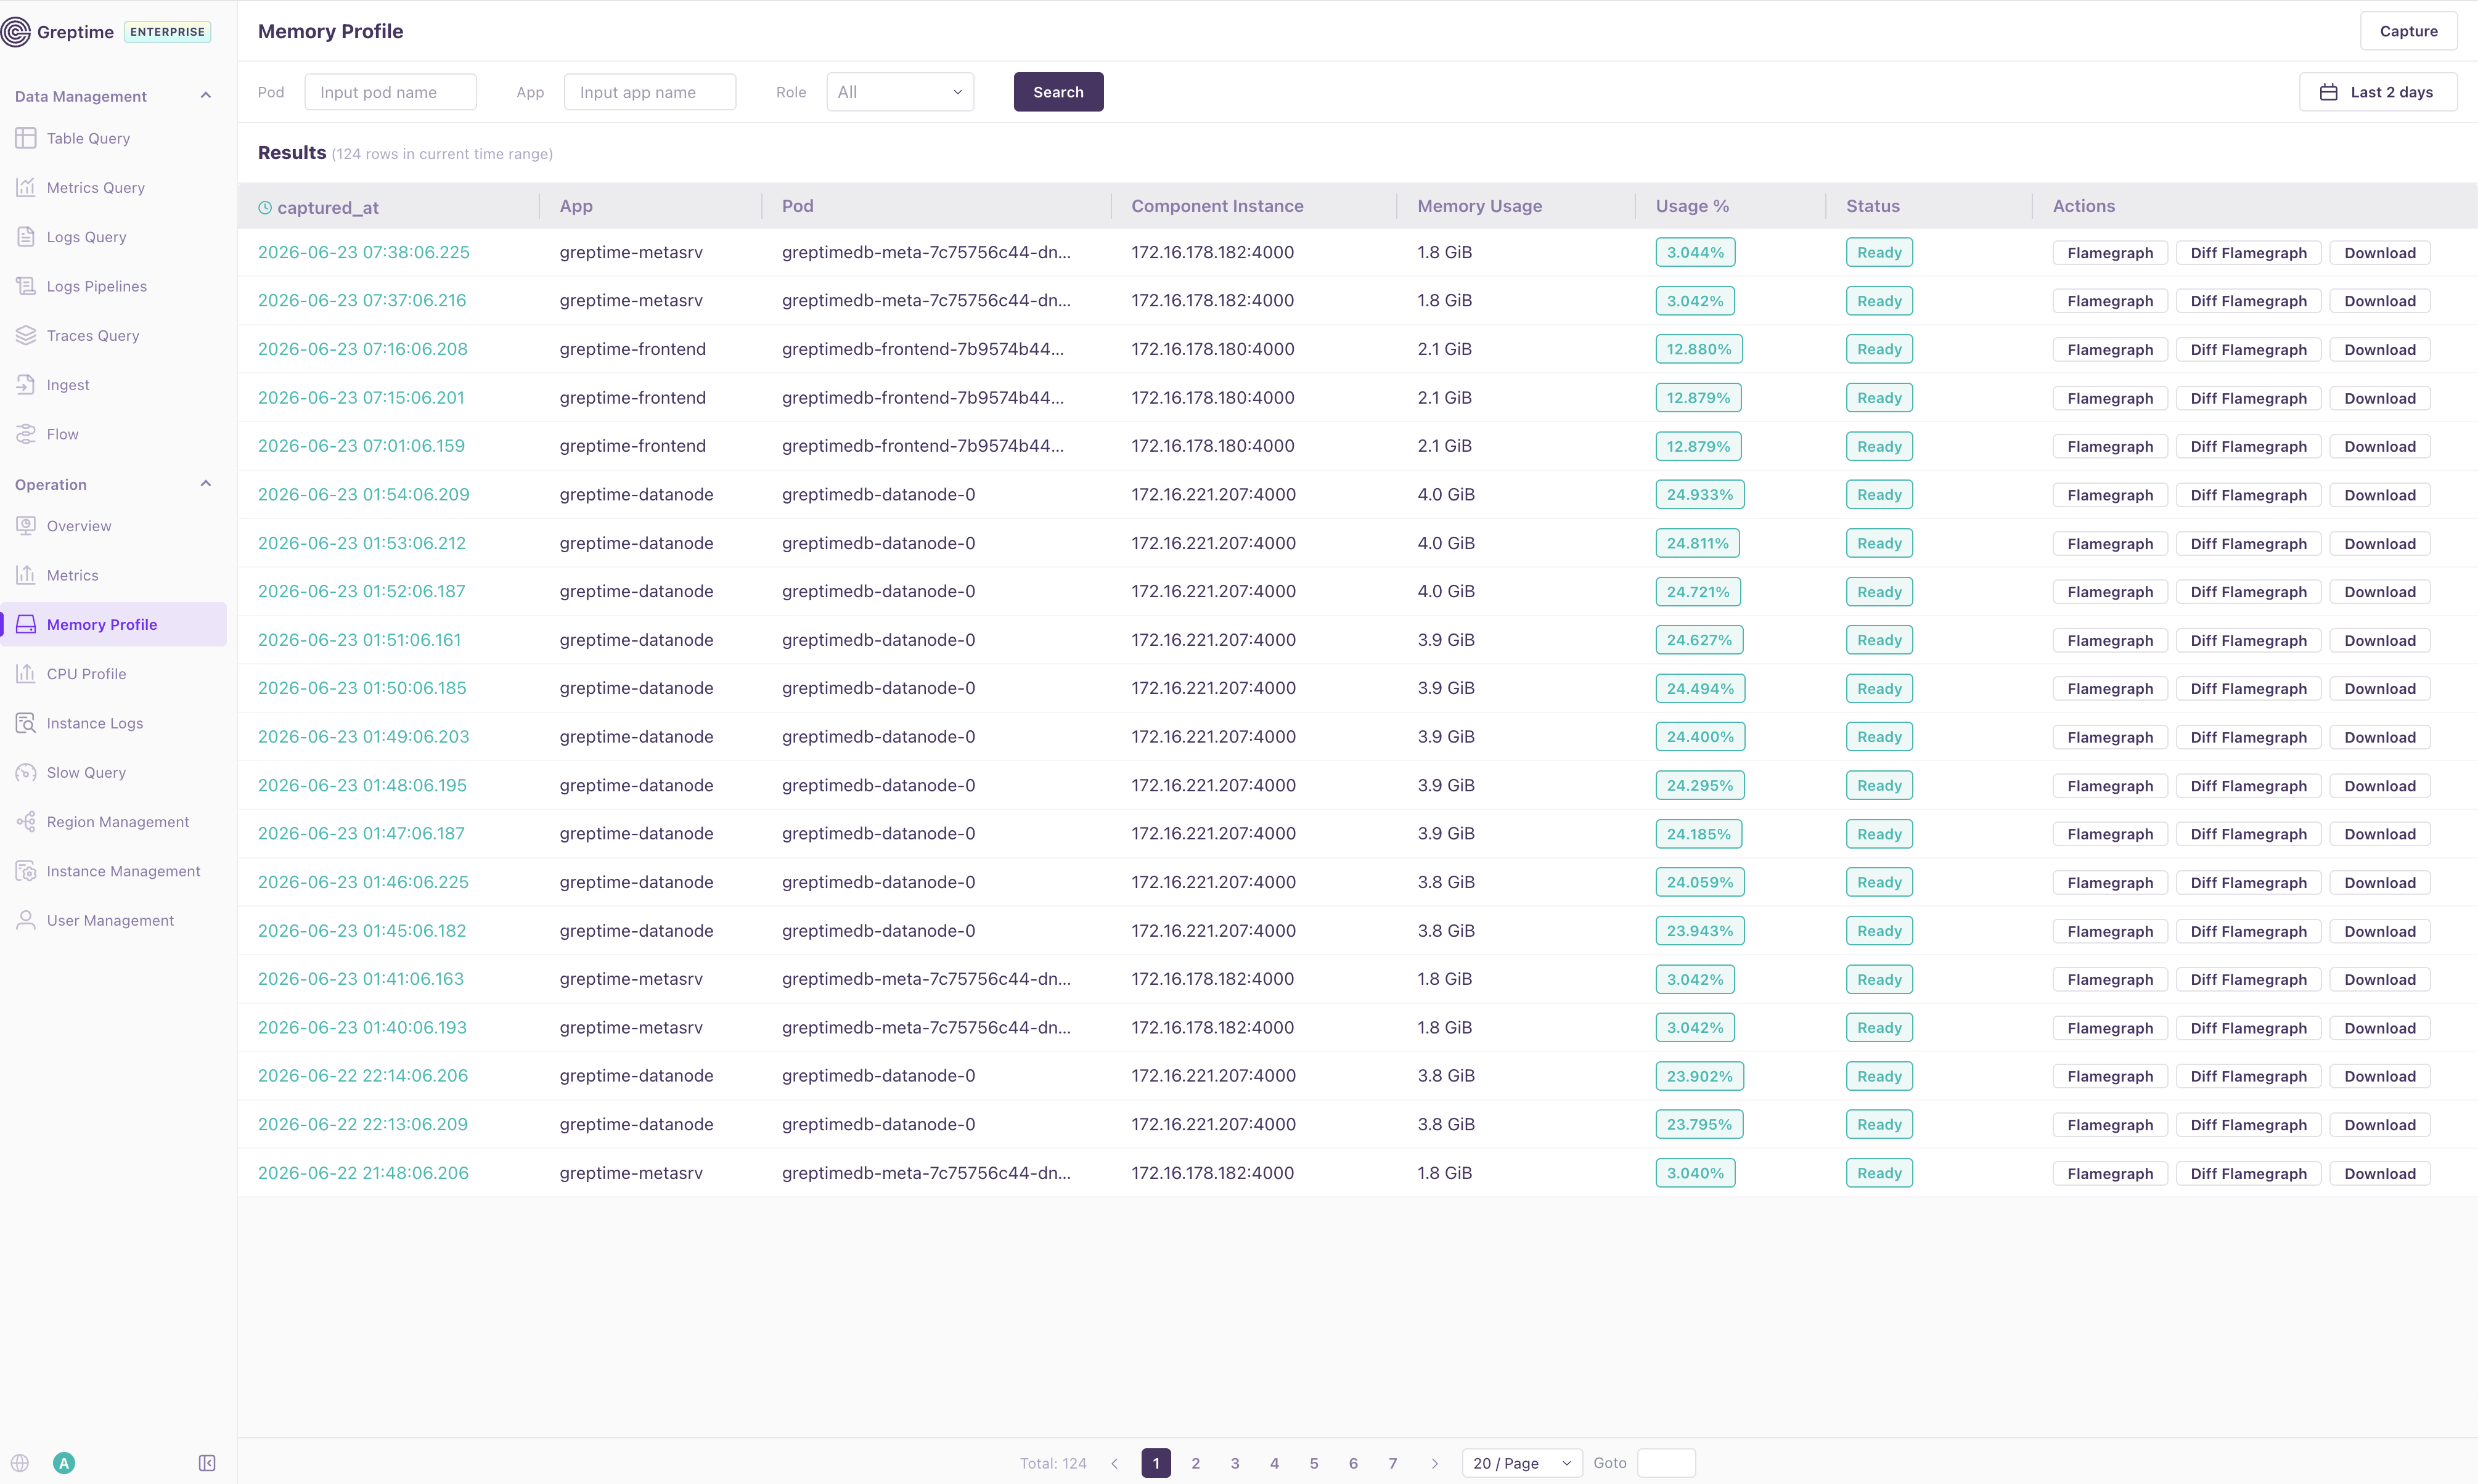Focus the Pod name input
This screenshot has width=2478, height=1484.
coord(390,92)
